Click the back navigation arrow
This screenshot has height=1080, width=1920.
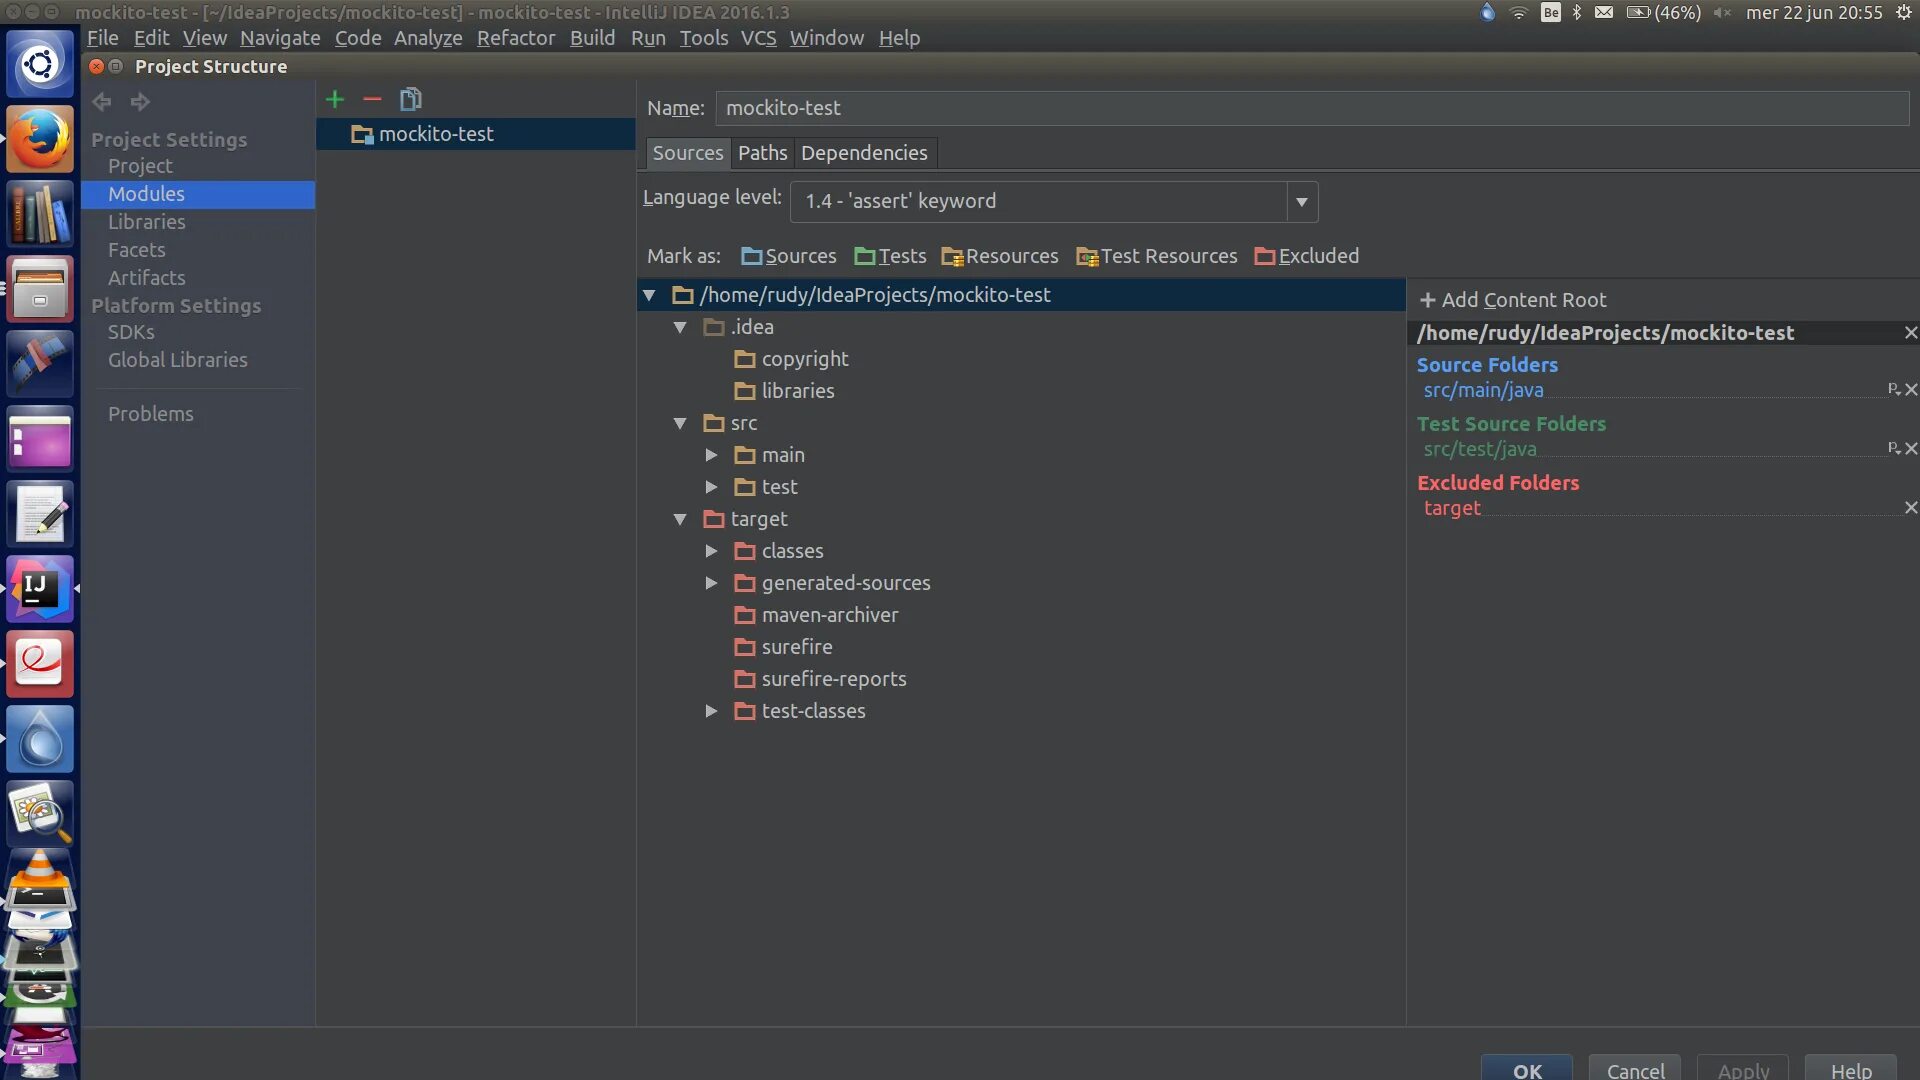click(102, 101)
